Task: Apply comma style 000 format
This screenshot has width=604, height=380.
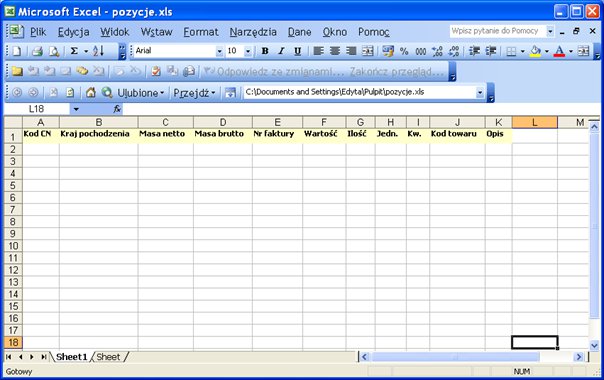Action: pos(421,51)
